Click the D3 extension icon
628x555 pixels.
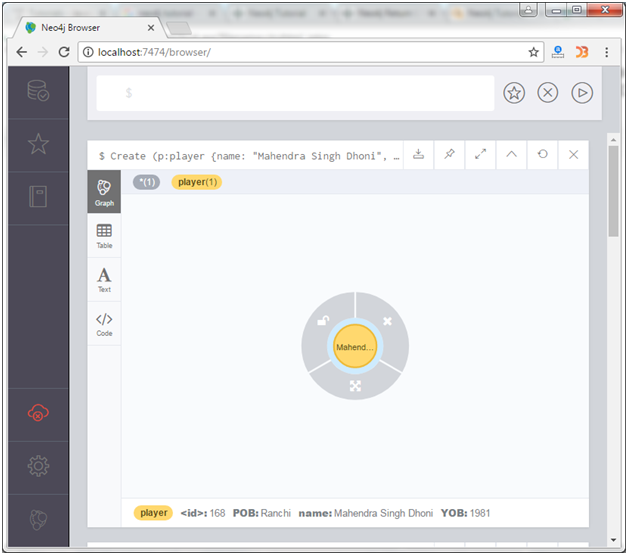click(582, 52)
